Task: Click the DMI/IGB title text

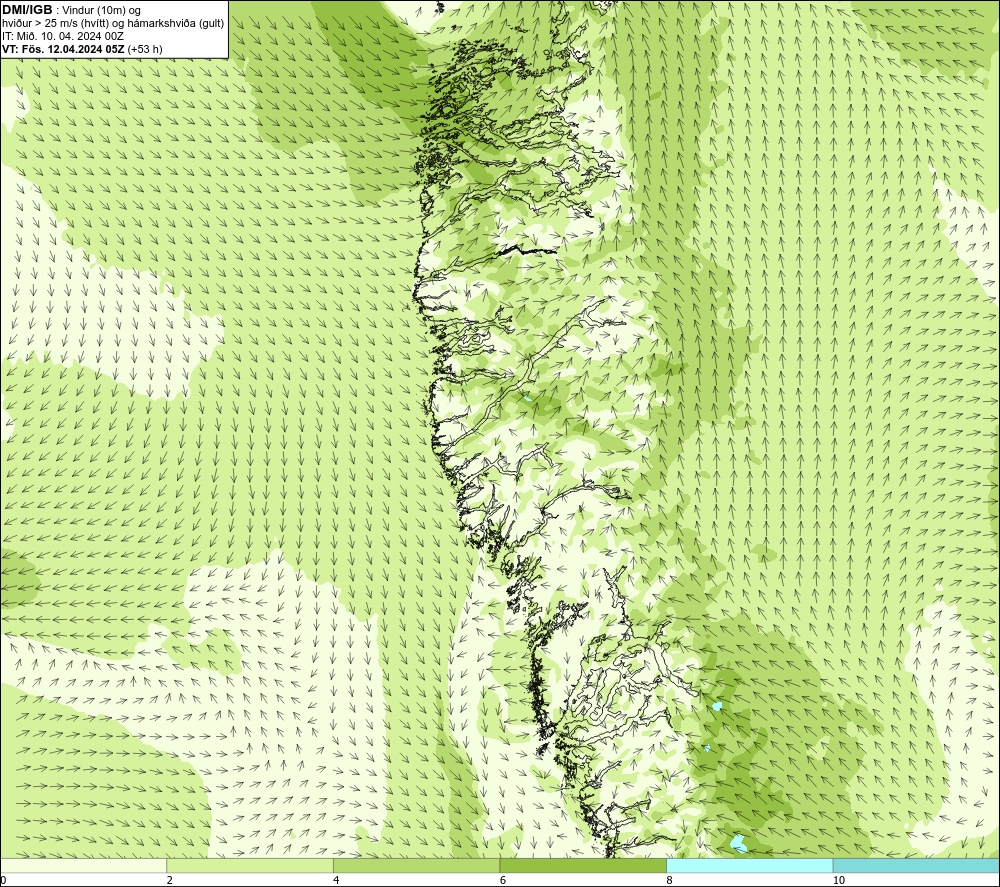Action: (27, 10)
